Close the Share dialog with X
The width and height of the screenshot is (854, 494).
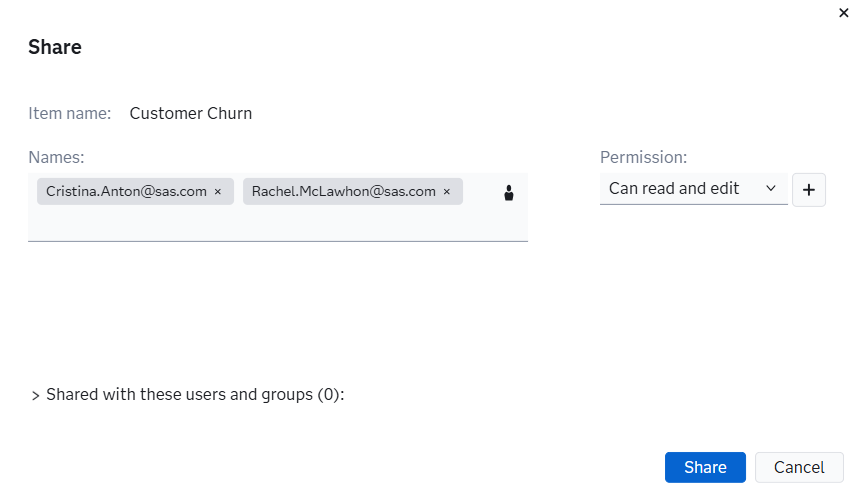844,13
